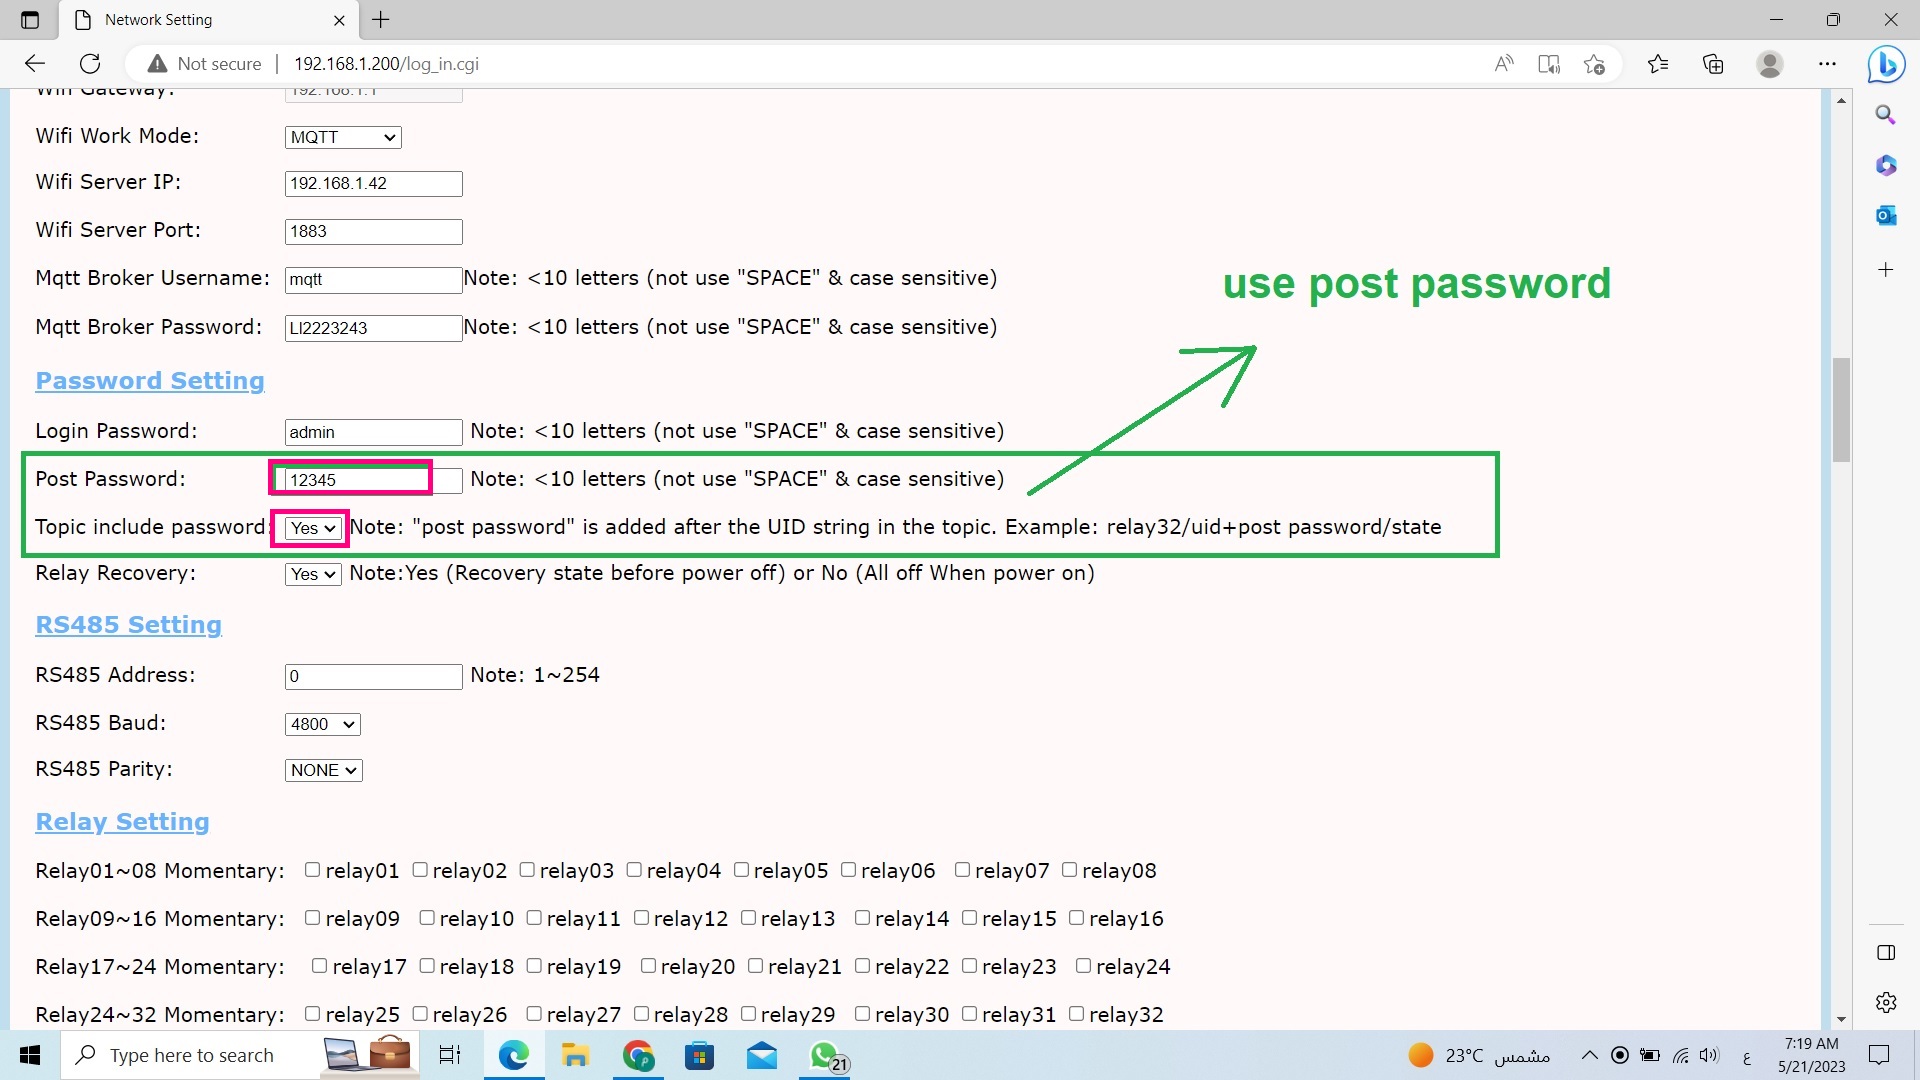
Task: Open the Favorites star icon
Action: 1658,64
